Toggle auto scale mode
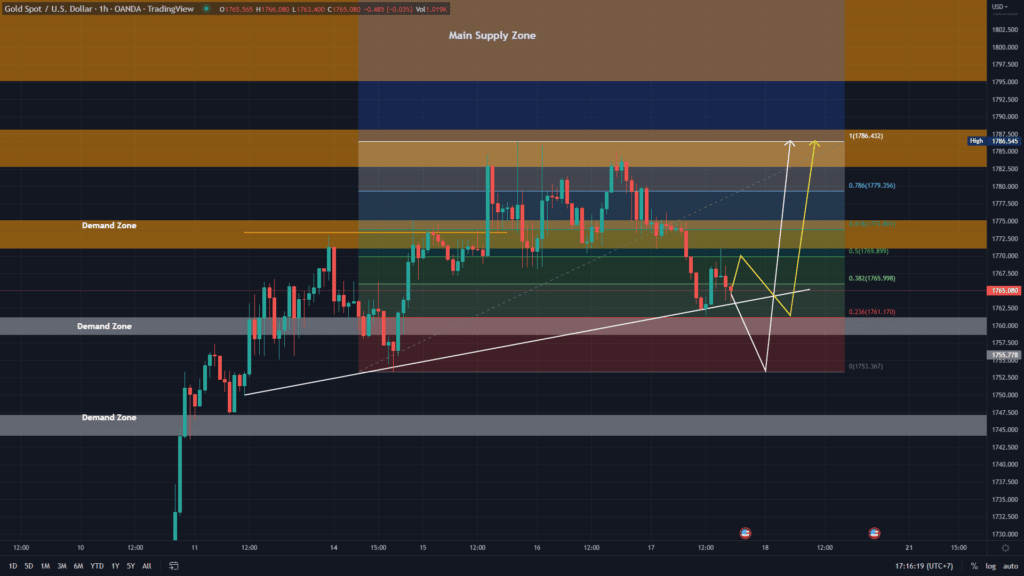 [1008, 566]
